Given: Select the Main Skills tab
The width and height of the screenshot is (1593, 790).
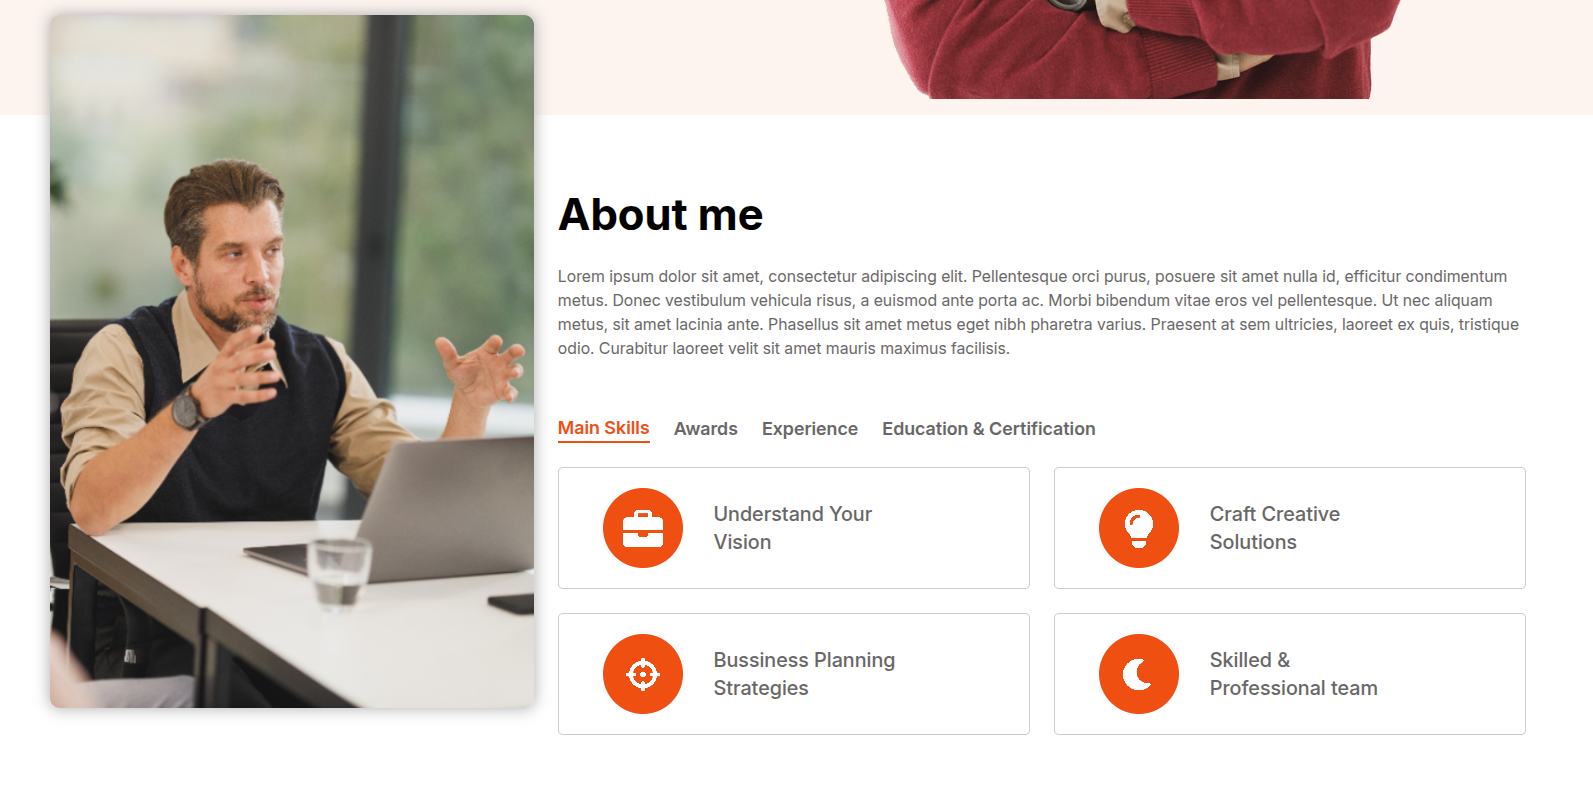Looking at the screenshot, I should (x=603, y=428).
